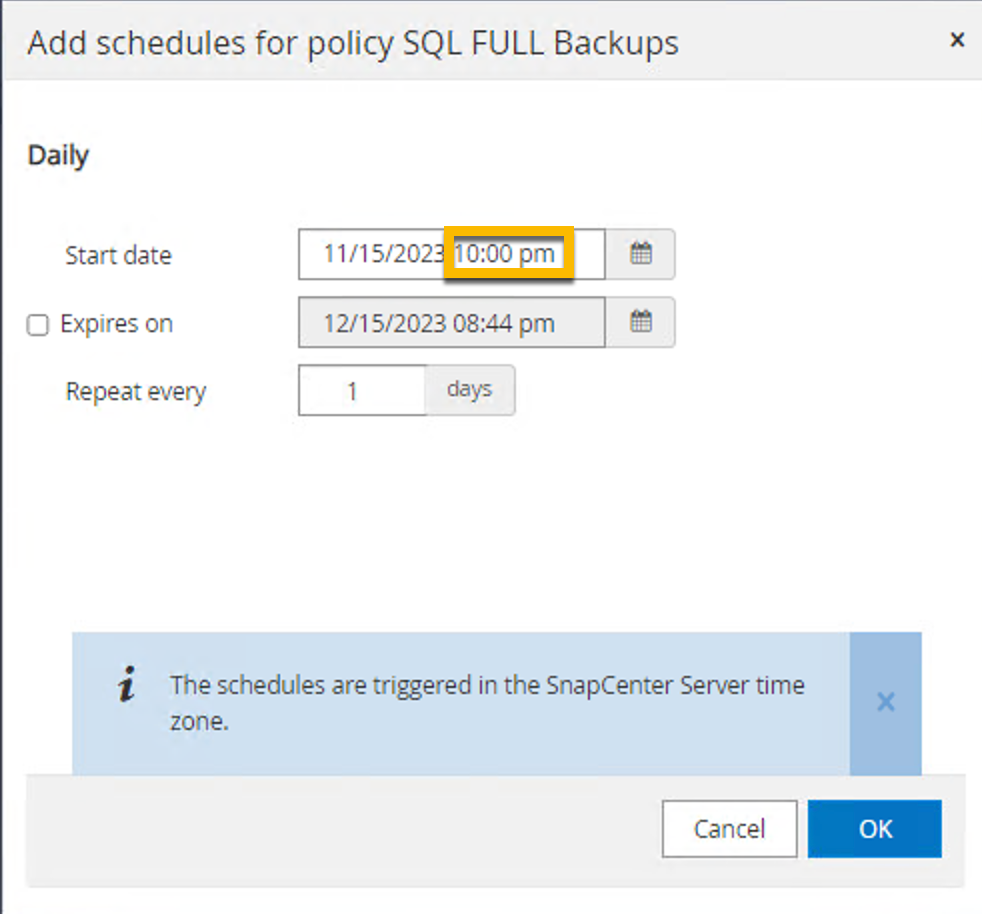This screenshot has width=982, height=914.
Task: Click the Add schedules dialog title
Action: point(353,43)
